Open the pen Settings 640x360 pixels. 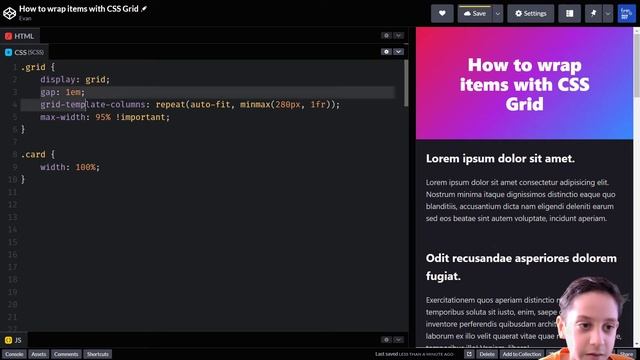click(531, 13)
